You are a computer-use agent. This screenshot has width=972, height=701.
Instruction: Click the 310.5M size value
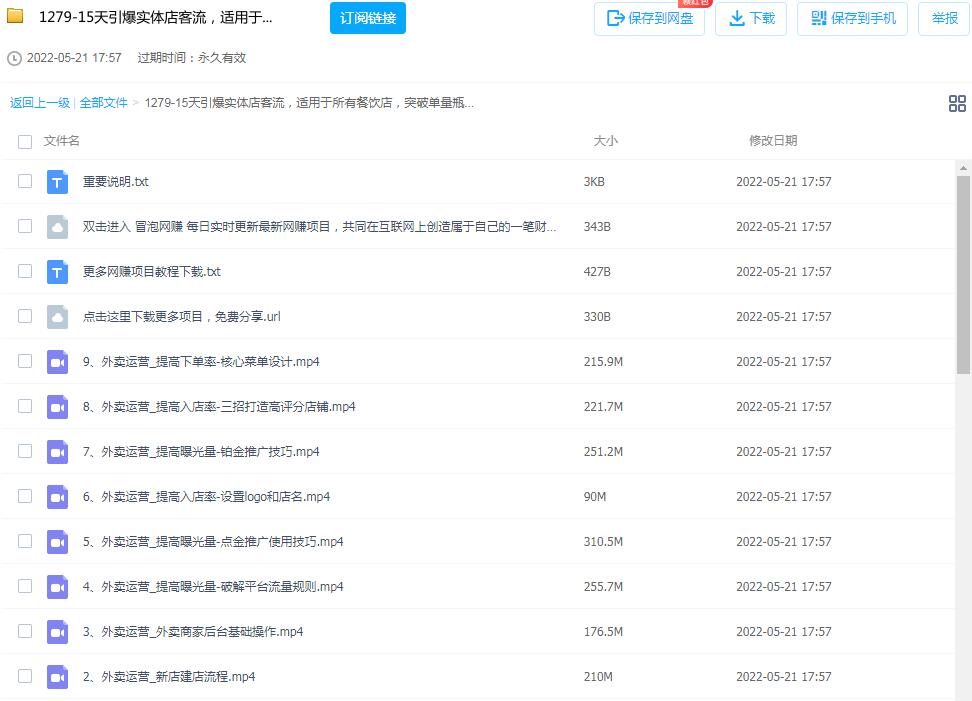tap(603, 542)
